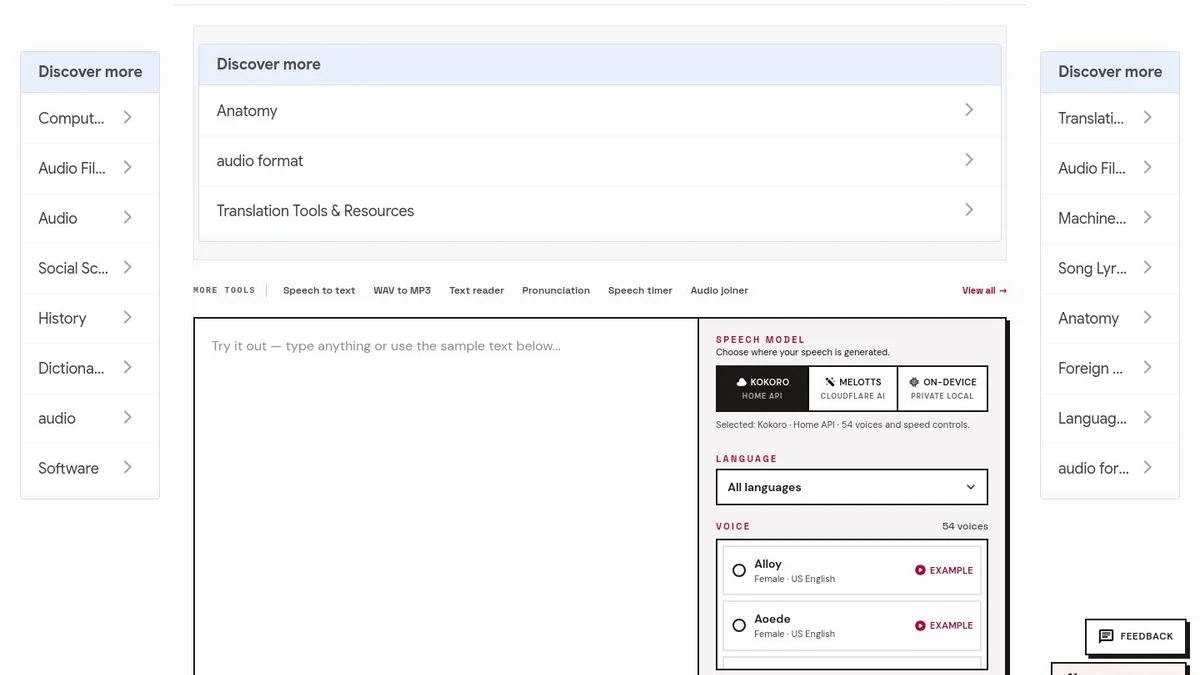1200x675 pixels.
Task: Open Social Sc... item in left sidebar
Action: coord(90,268)
